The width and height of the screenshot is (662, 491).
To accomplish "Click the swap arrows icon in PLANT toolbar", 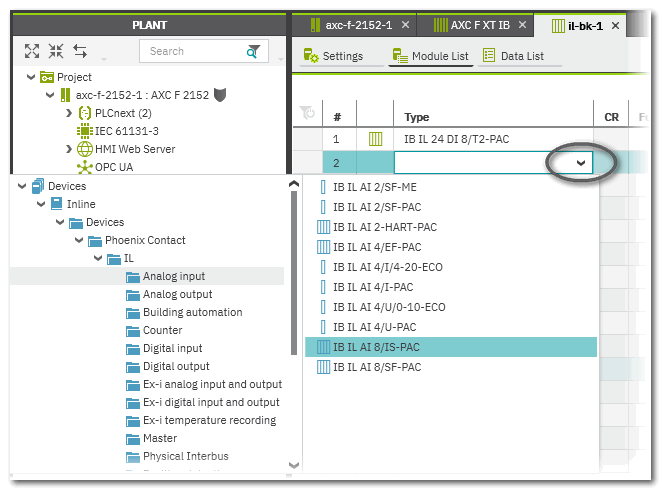I will (x=80, y=51).
